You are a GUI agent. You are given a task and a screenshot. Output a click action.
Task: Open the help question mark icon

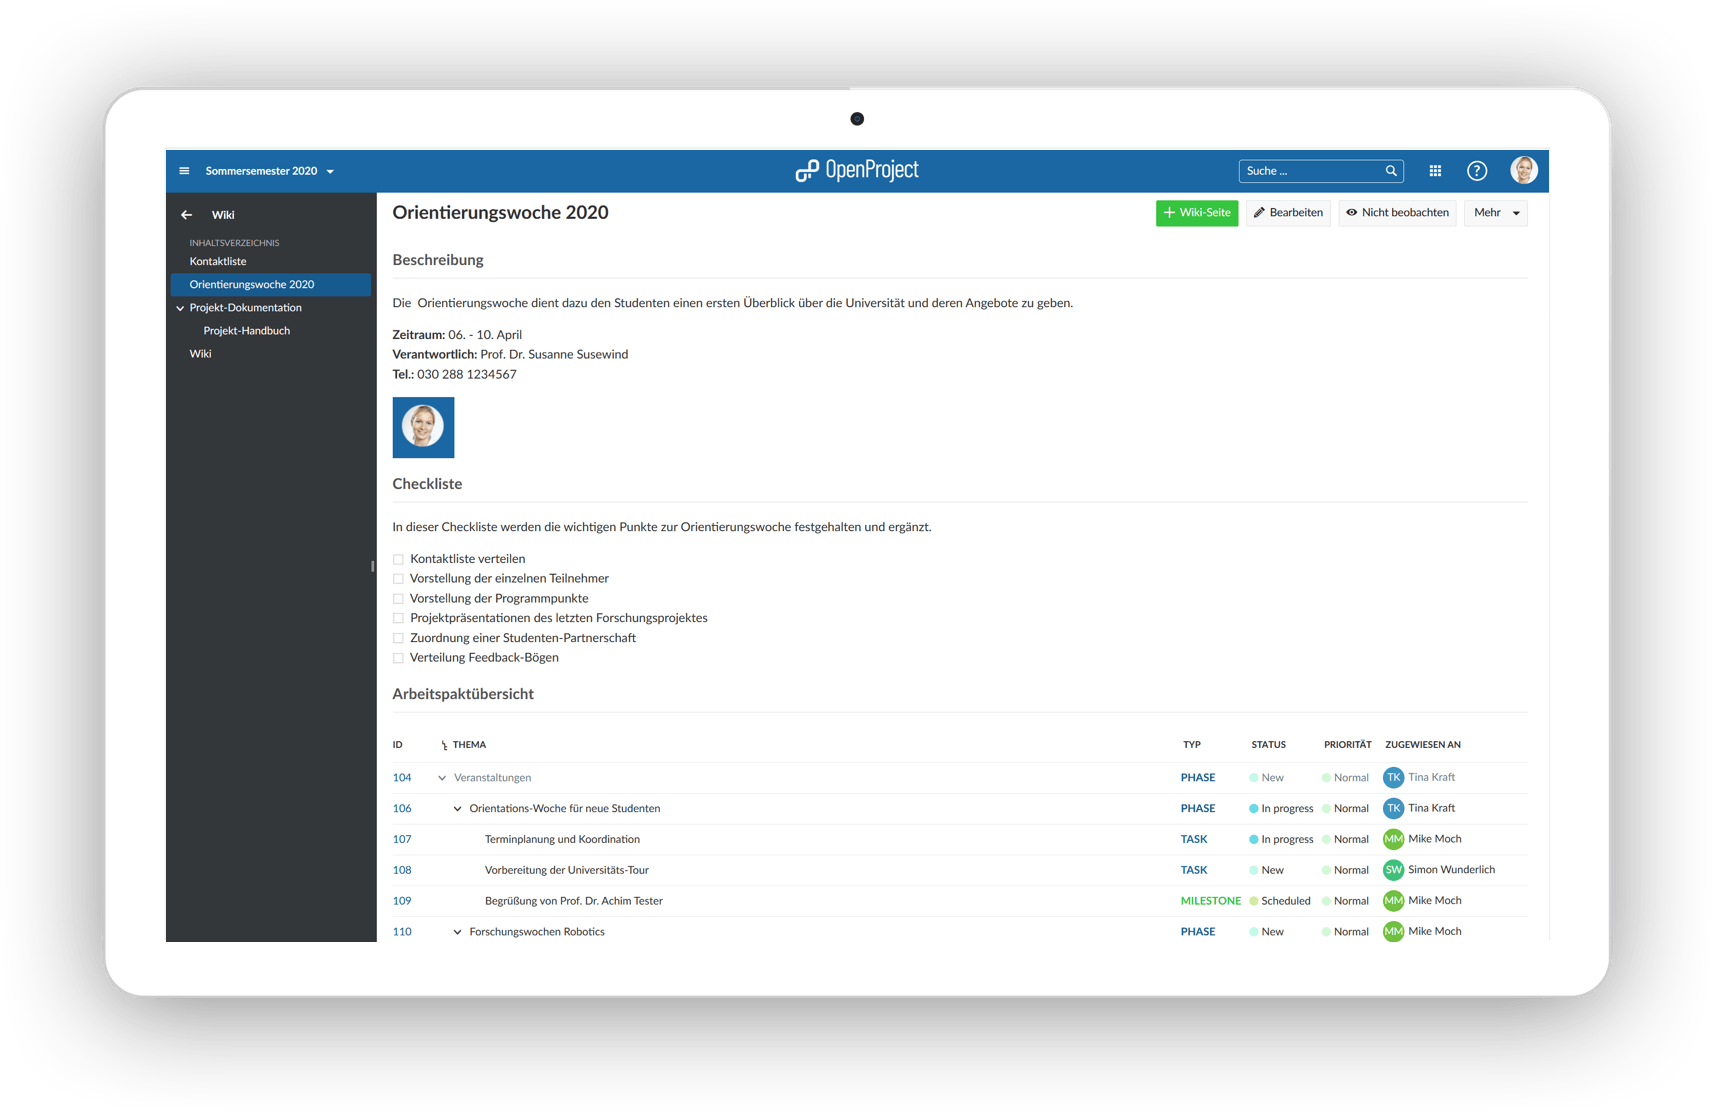pyautogui.click(x=1476, y=171)
